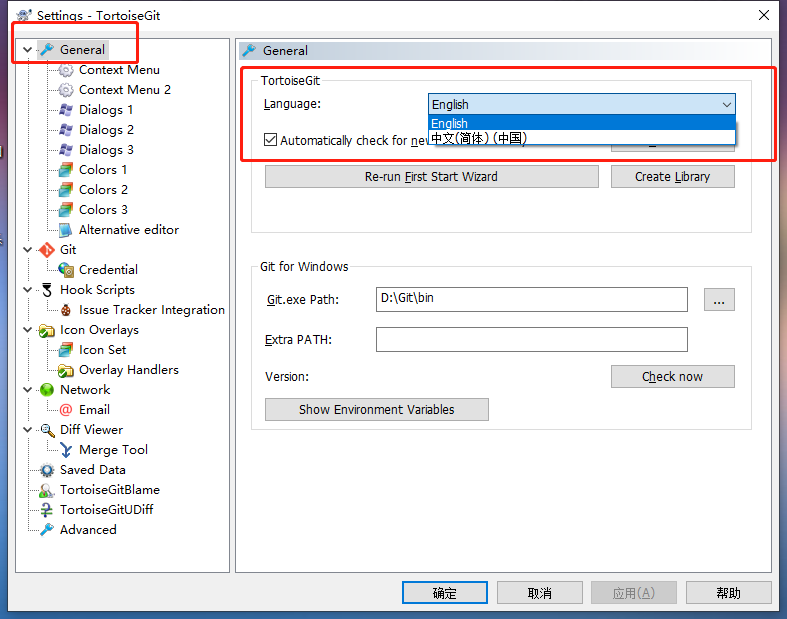Viewport: 787px width, 619px height.
Task: Click the Dialogs 3 window icon
Action: point(66,150)
